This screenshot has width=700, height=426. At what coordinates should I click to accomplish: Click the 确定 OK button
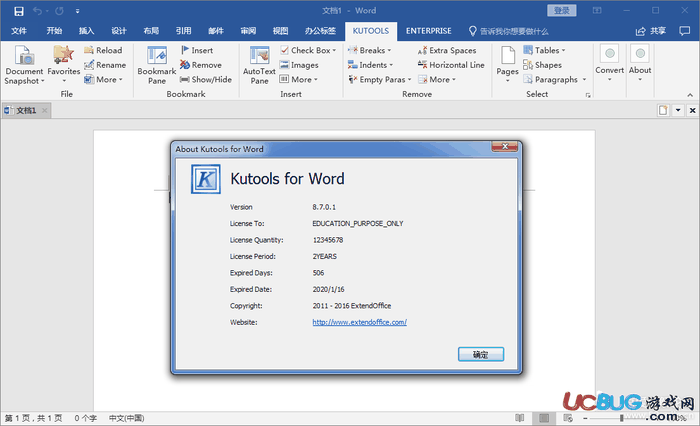point(481,354)
